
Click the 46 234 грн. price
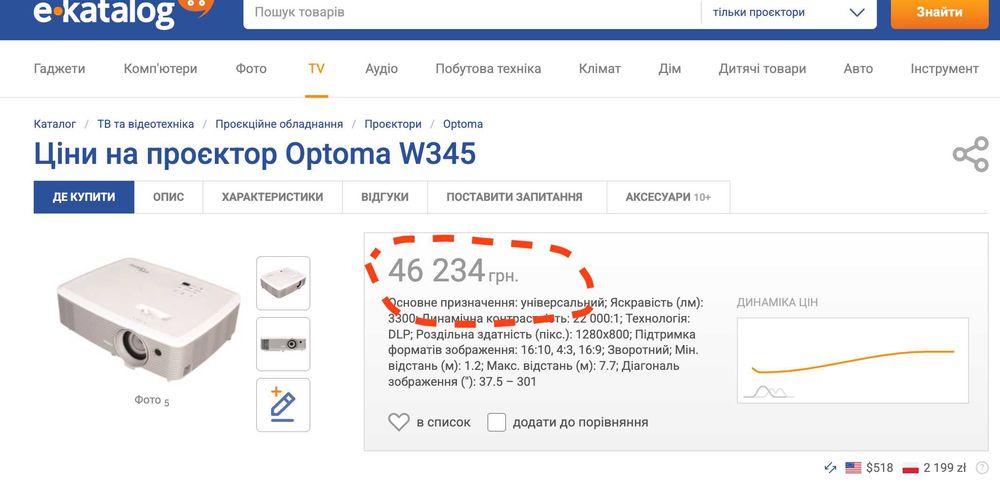pos(453,271)
